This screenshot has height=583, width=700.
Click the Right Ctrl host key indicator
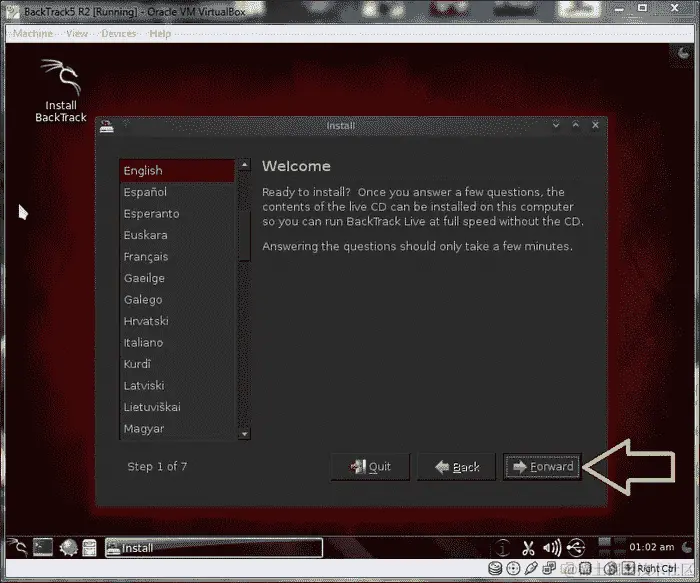(x=656, y=569)
